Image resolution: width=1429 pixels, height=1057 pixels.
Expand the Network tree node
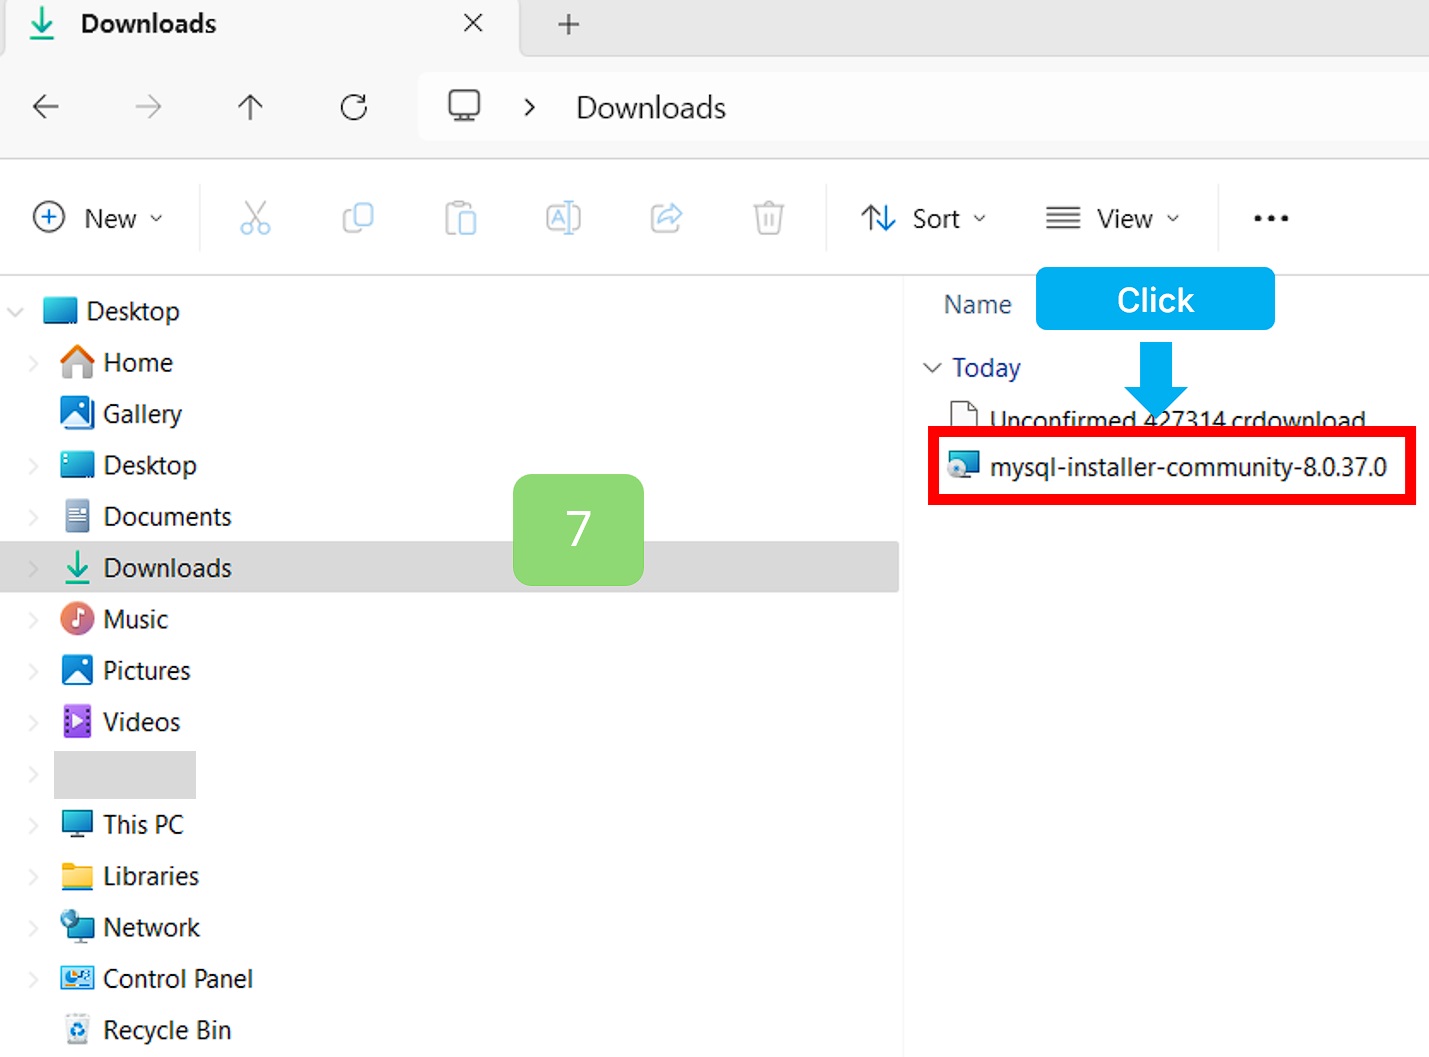pos(33,928)
